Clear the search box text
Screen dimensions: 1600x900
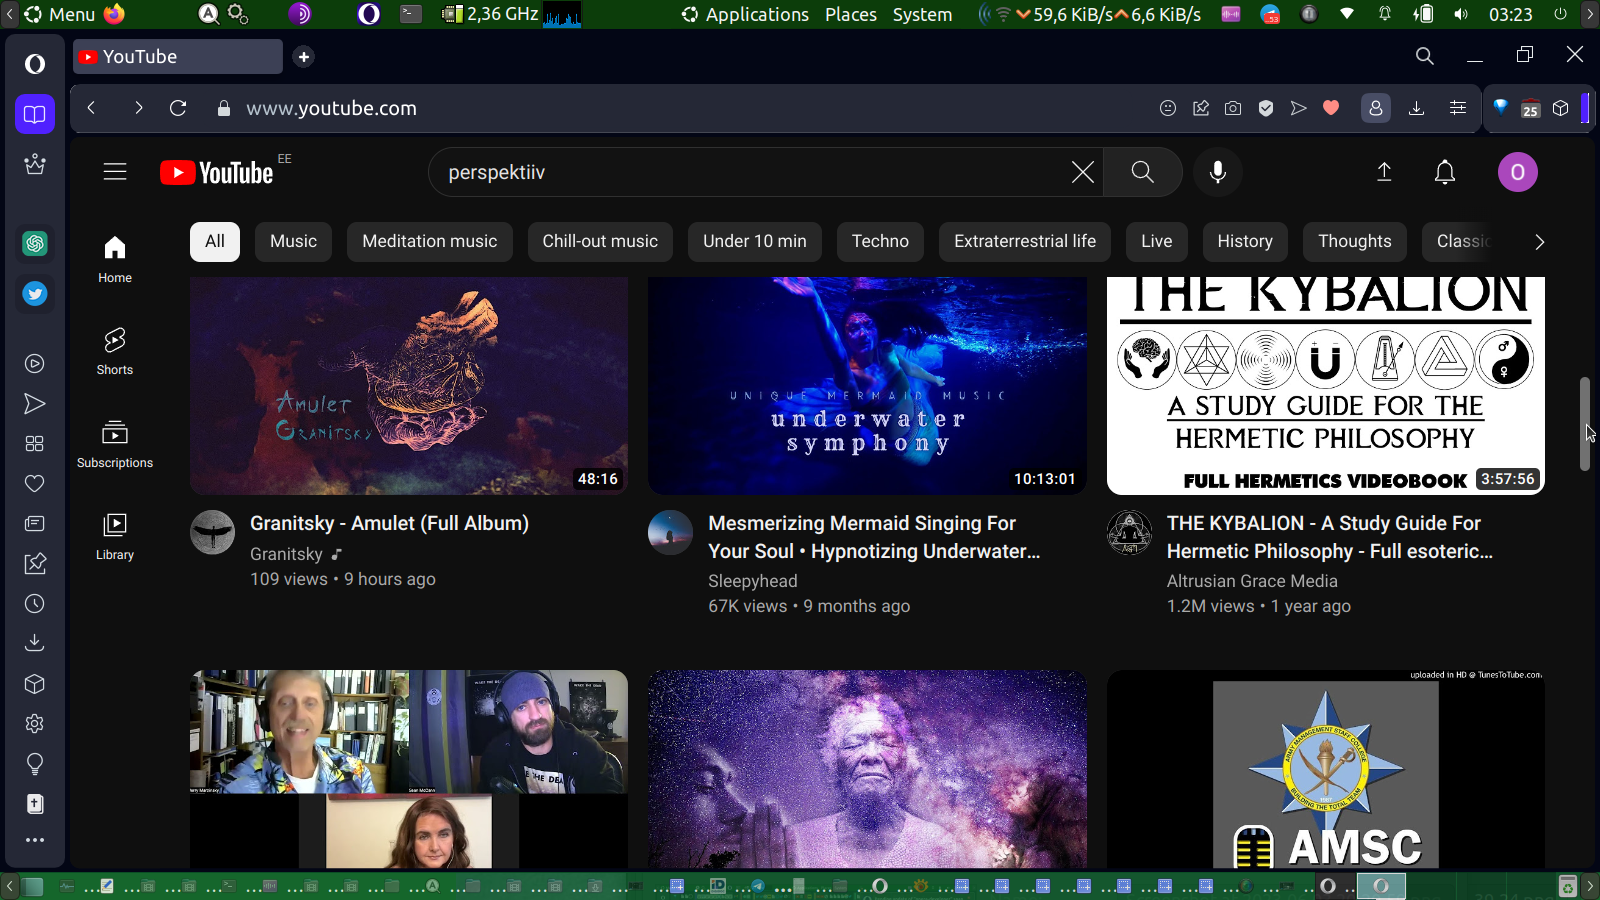click(x=1082, y=172)
